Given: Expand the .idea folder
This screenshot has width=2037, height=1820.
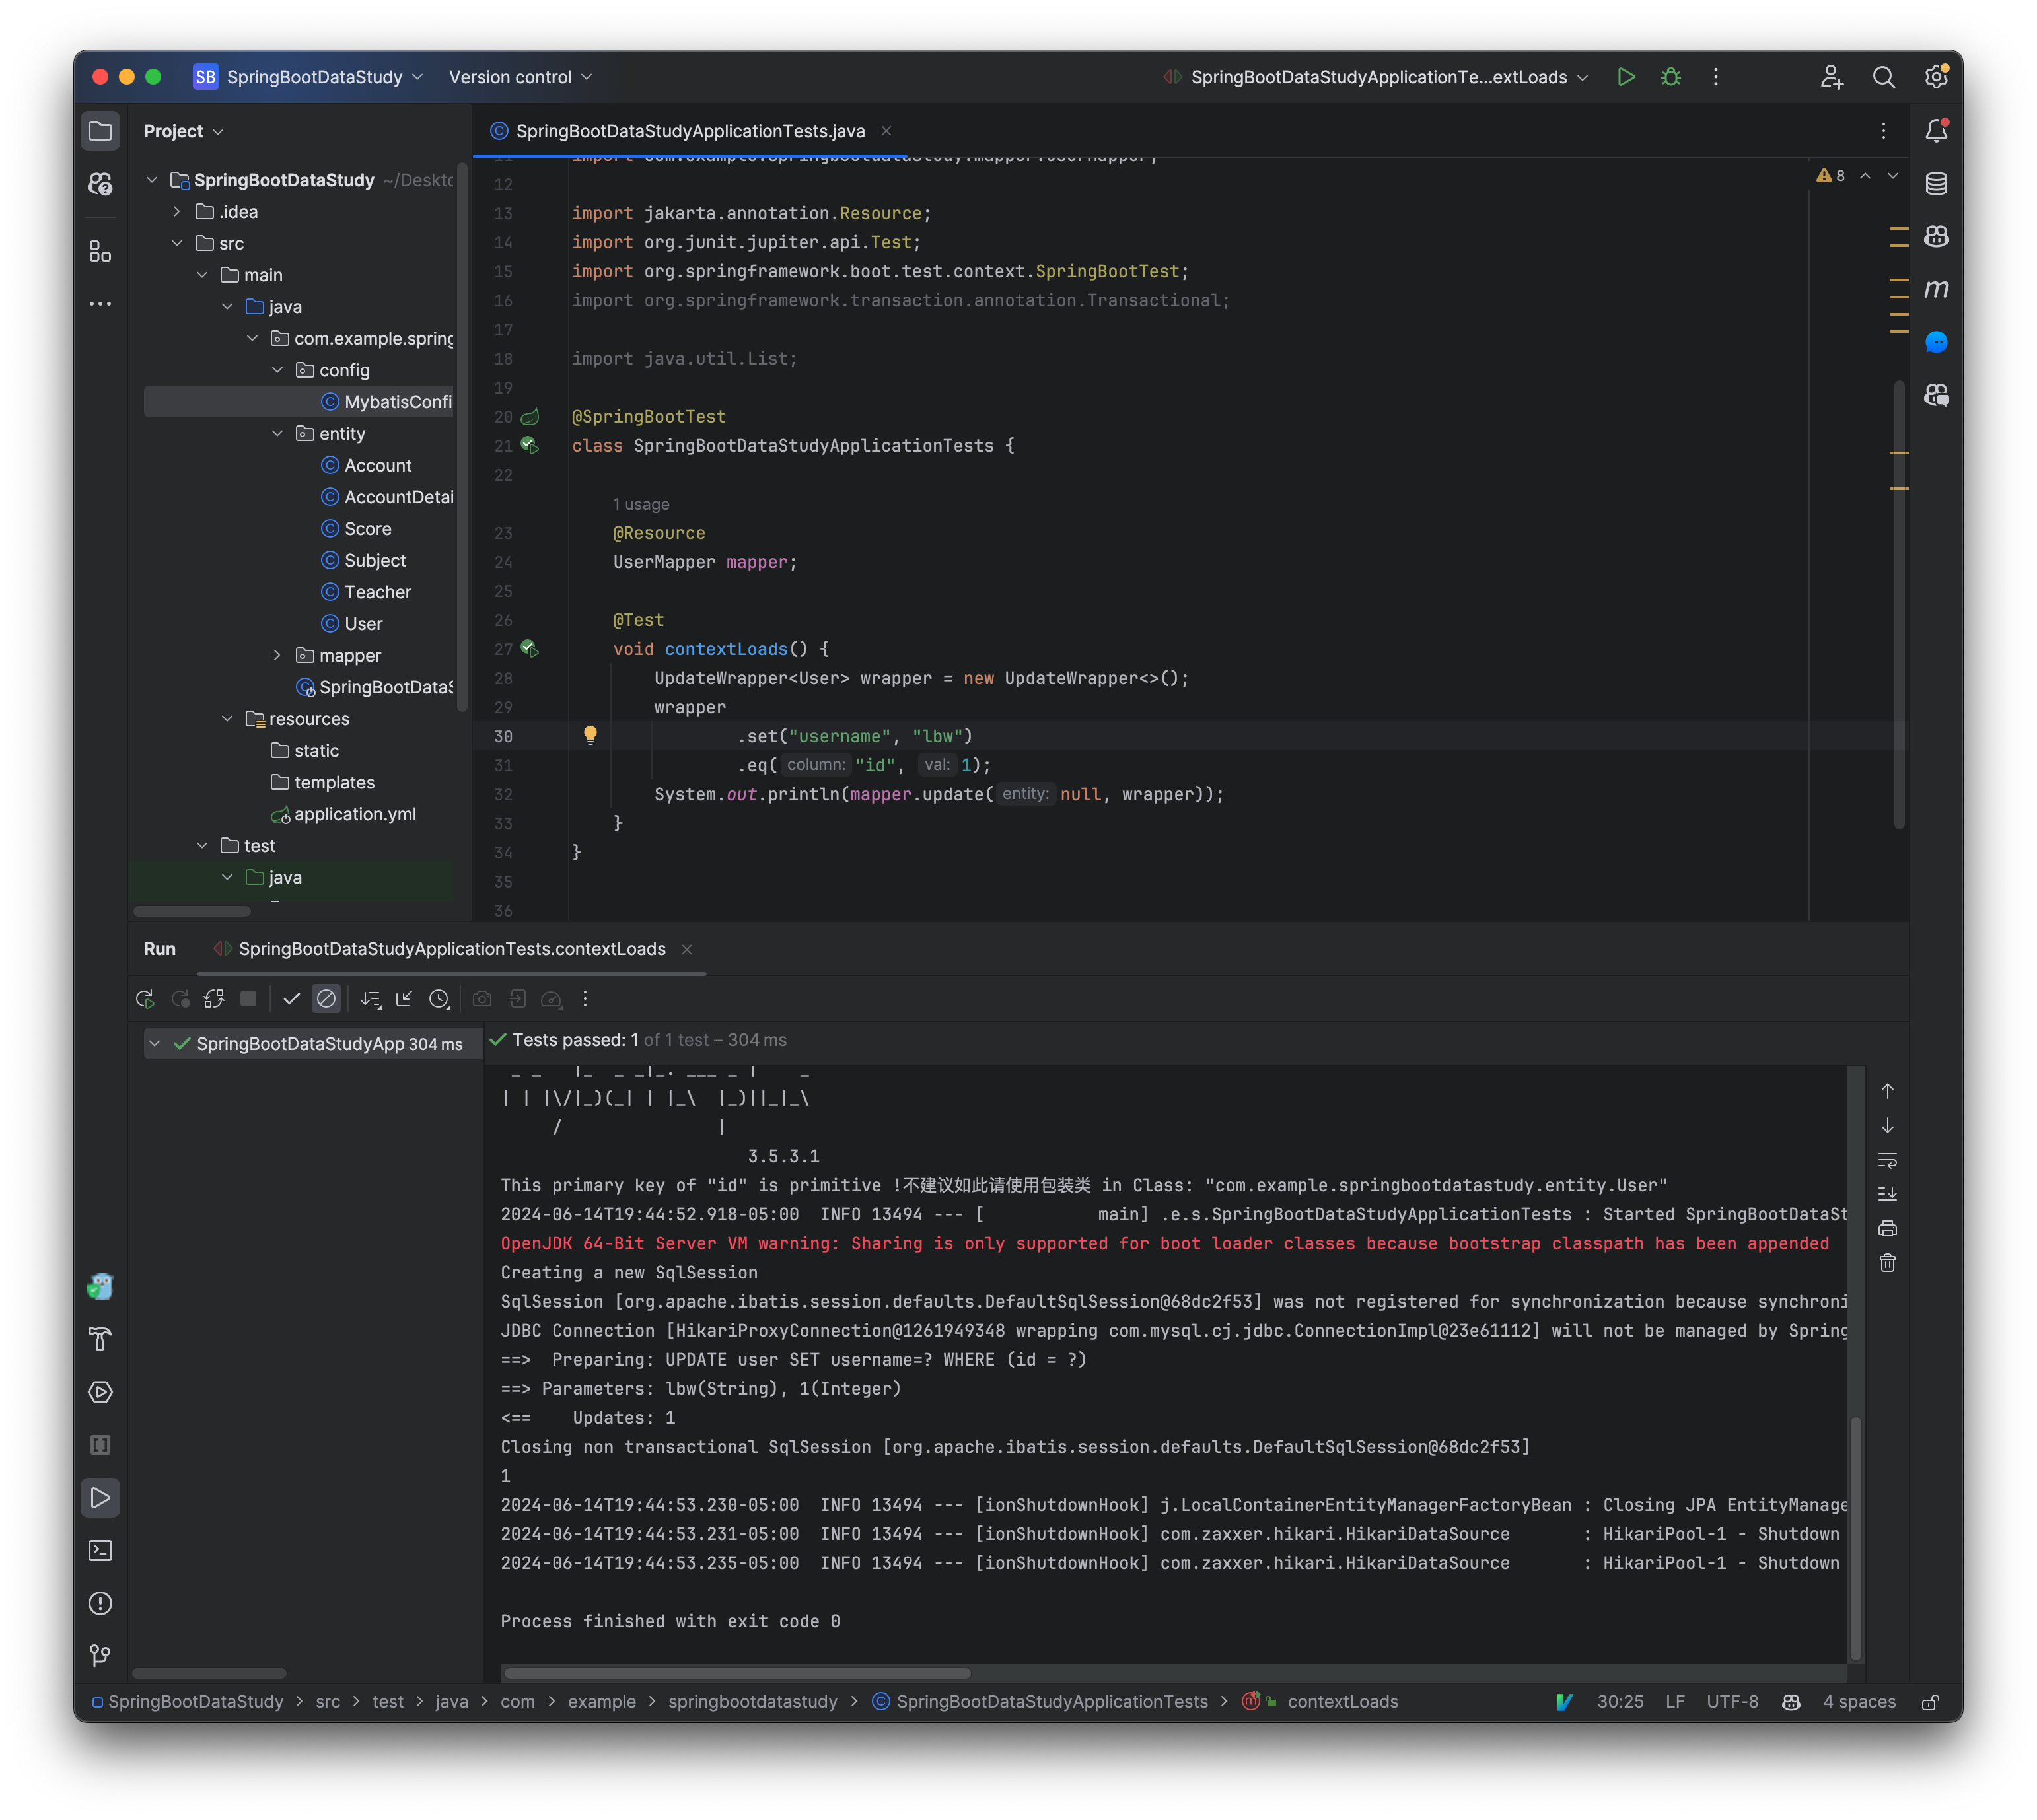Looking at the screenshot, I should coord(177,212).
